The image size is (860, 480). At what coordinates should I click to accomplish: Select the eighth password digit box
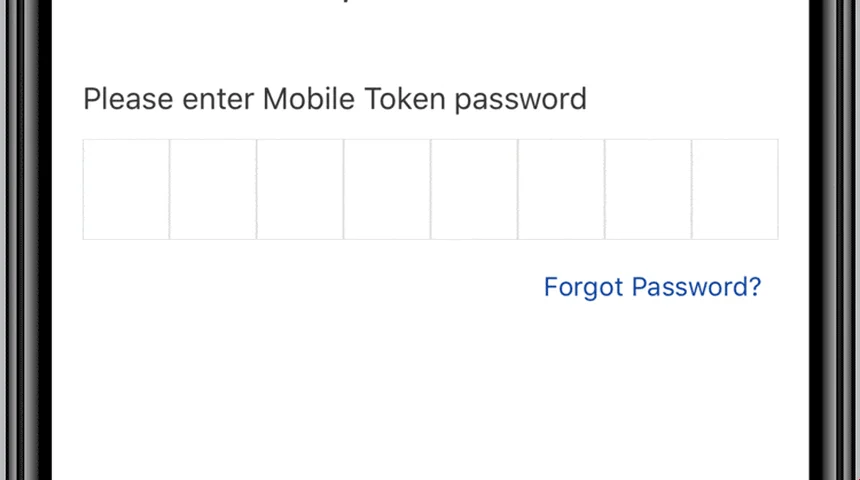[x=735, y=189]
